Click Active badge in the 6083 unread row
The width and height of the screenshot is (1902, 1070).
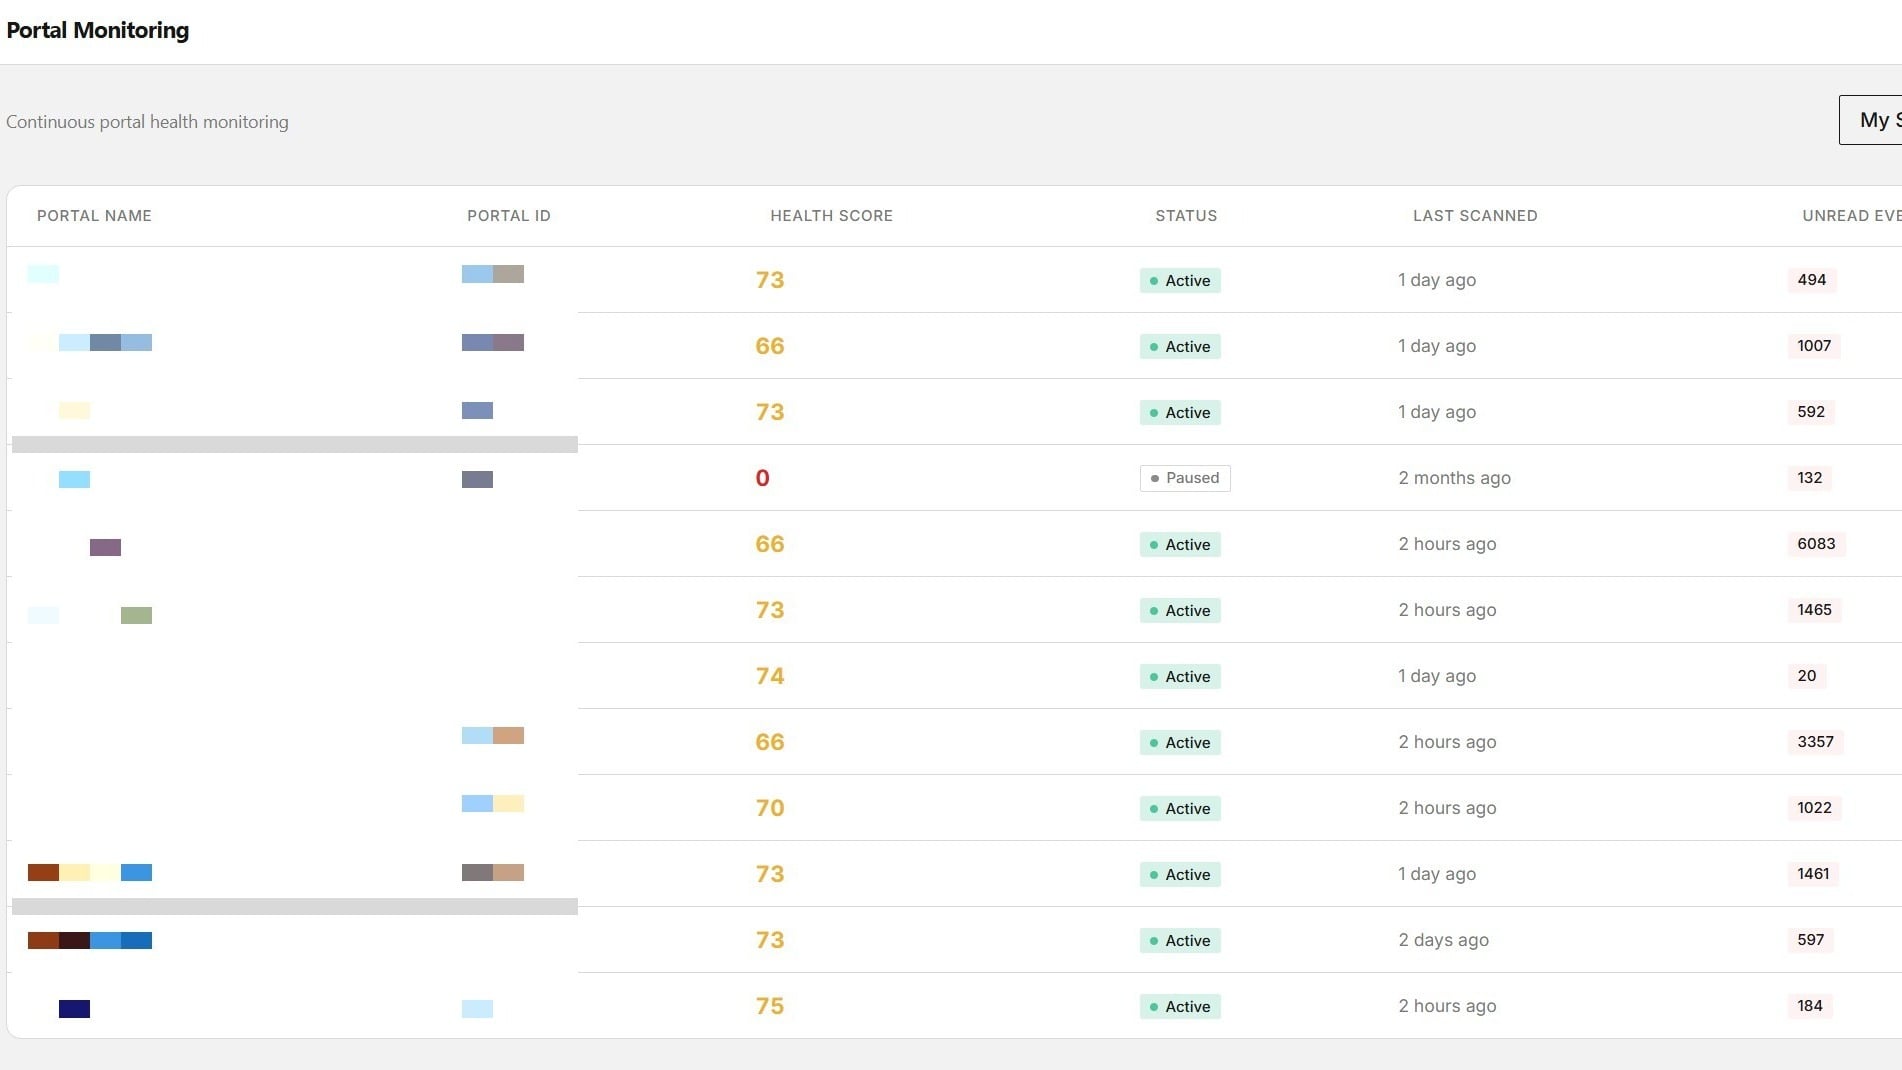pos(1180,545)
